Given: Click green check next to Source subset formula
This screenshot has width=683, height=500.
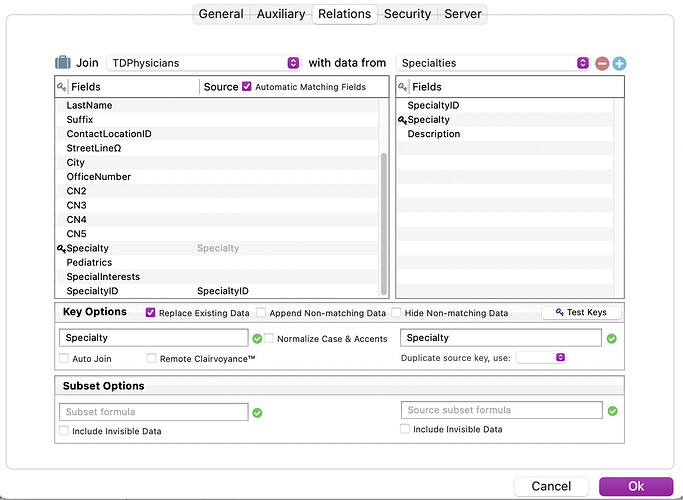Looking at the screenshot, I should point(612,411).
